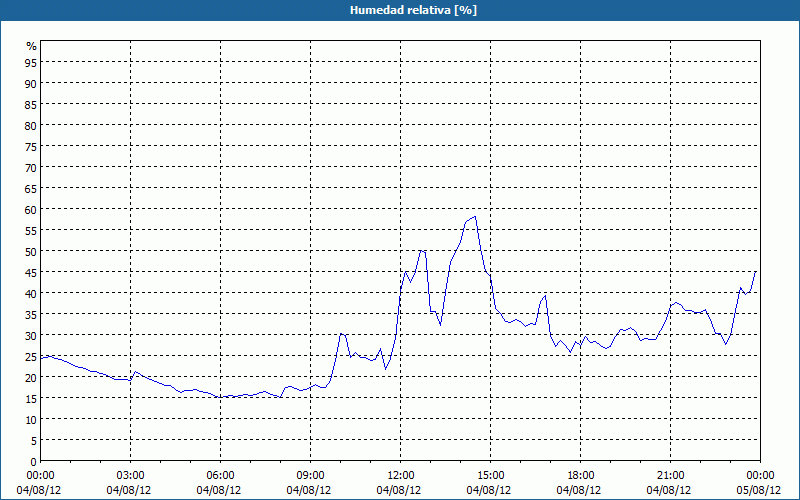Click the humidity curve end point at 45%
The height and width of the screenshot is (500, 800).
pos(755,272)
